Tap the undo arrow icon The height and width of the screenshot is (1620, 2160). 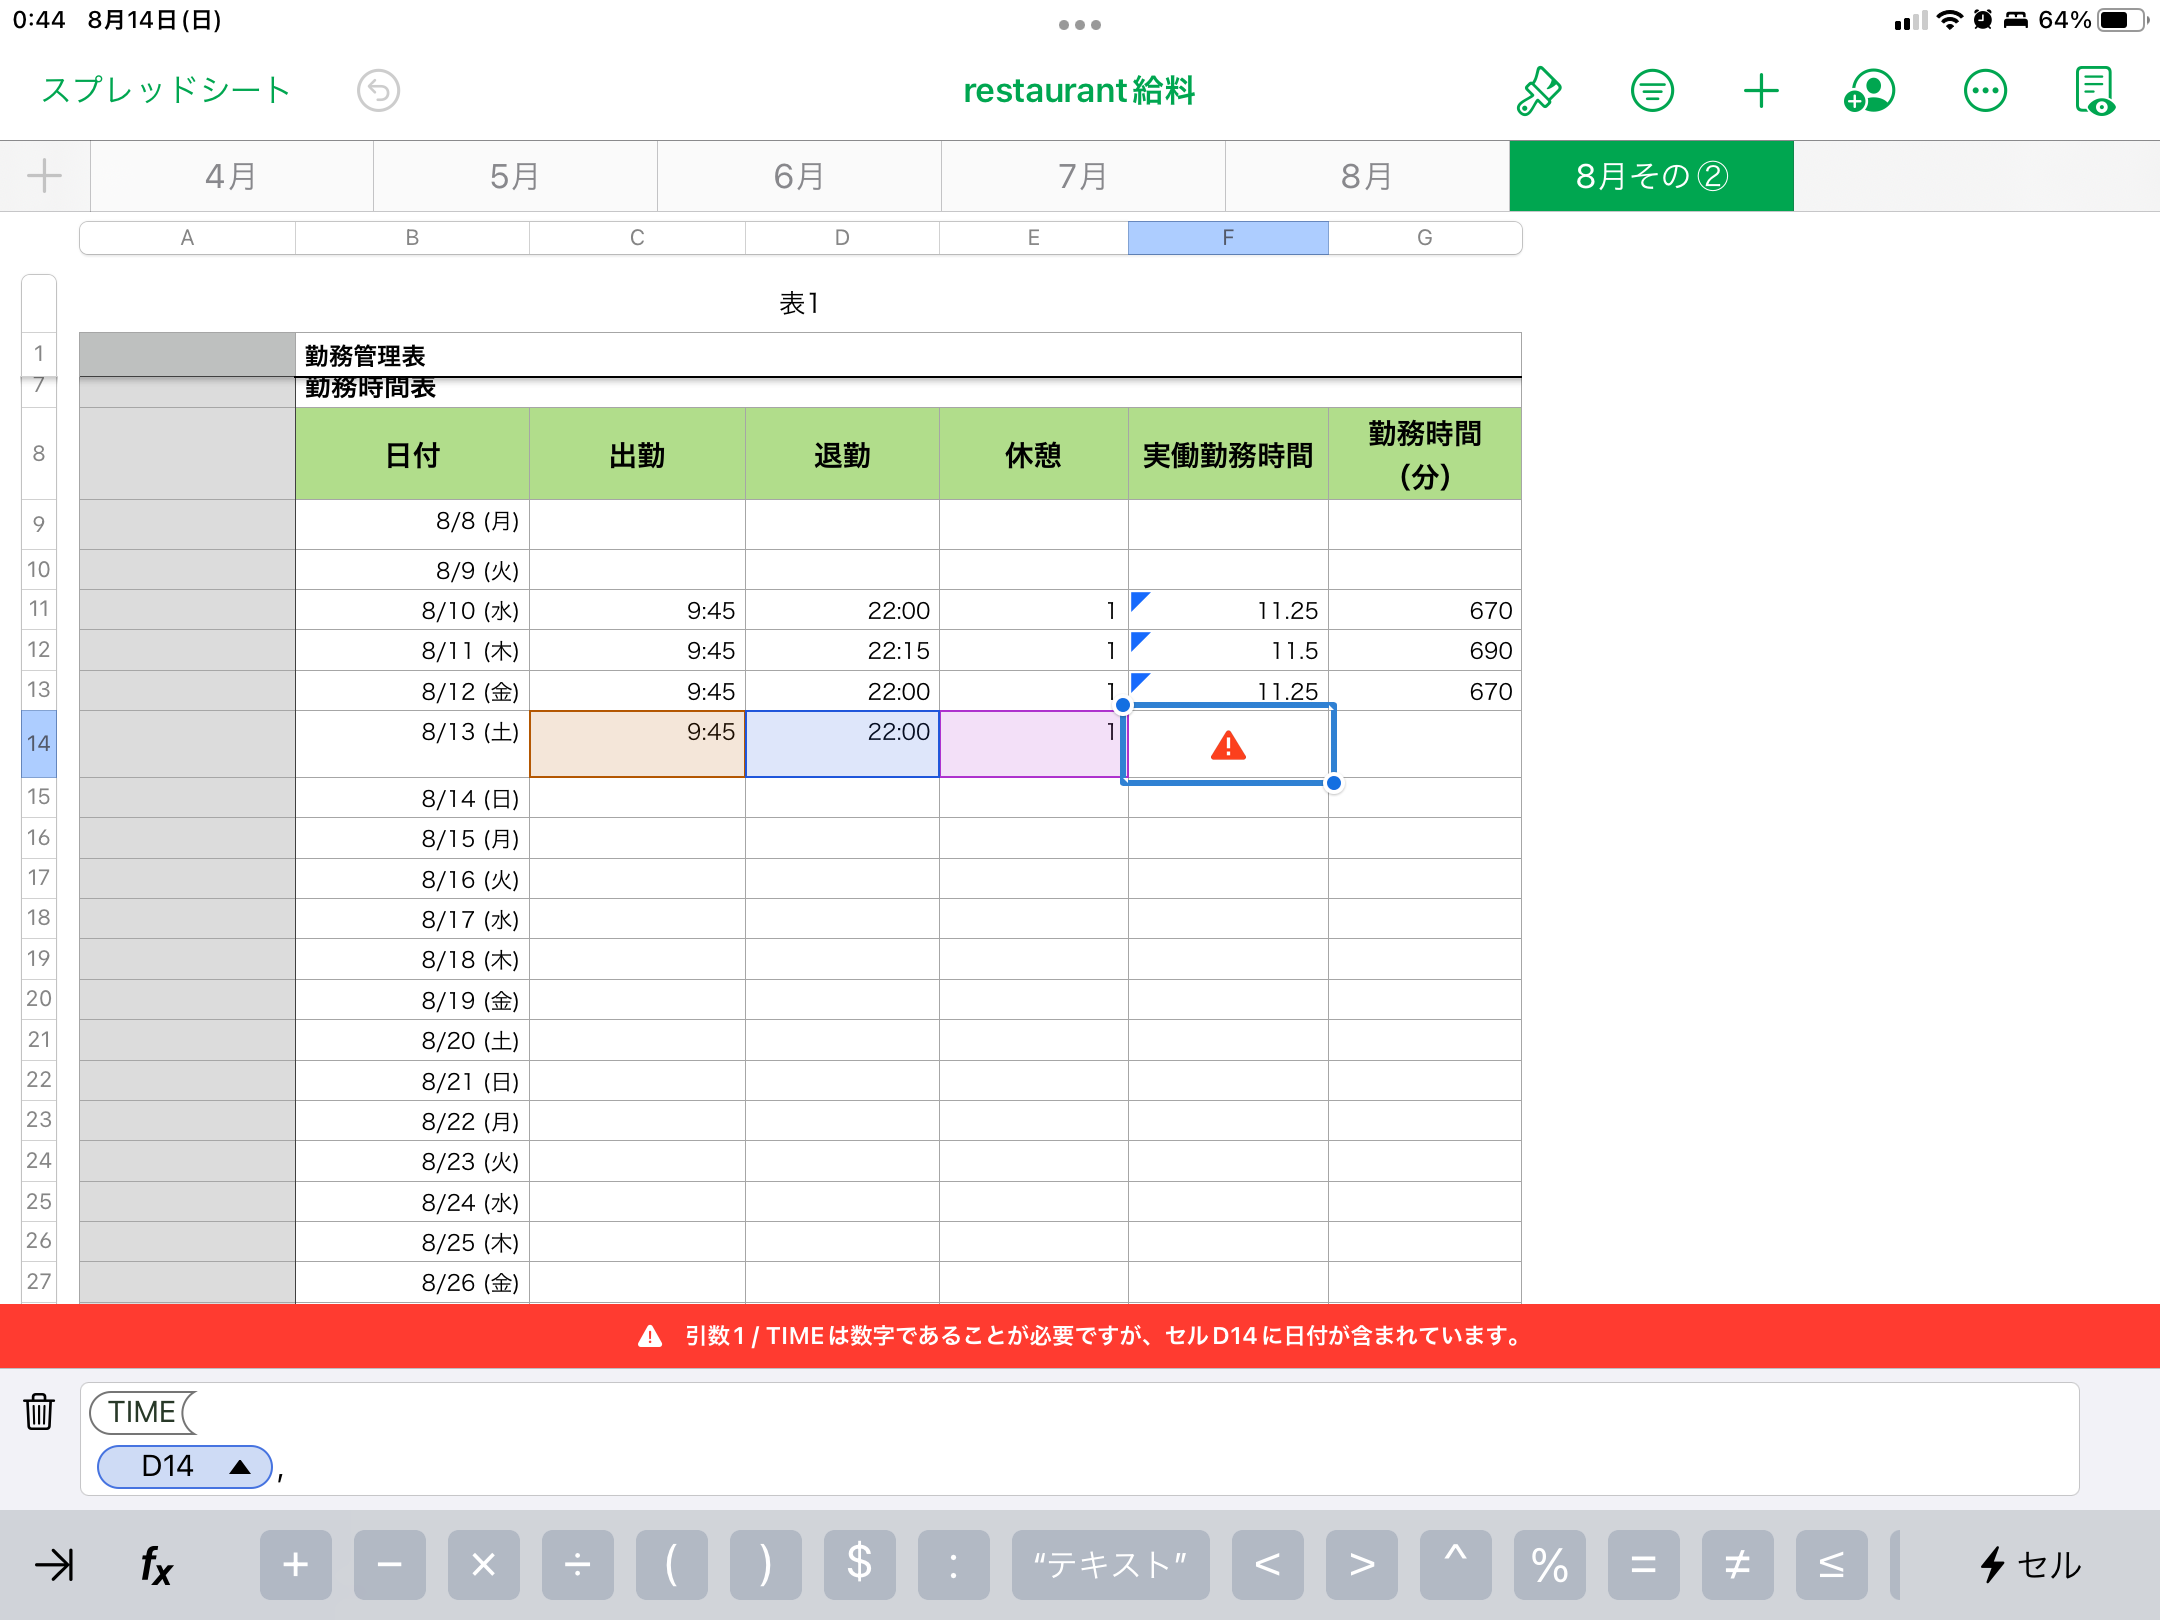click(x=378, y=91)
